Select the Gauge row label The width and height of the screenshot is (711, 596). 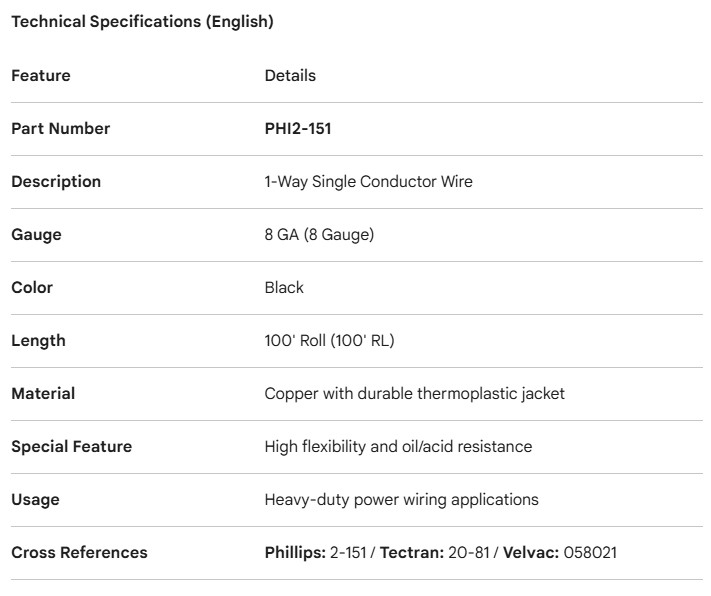(36, 235)
